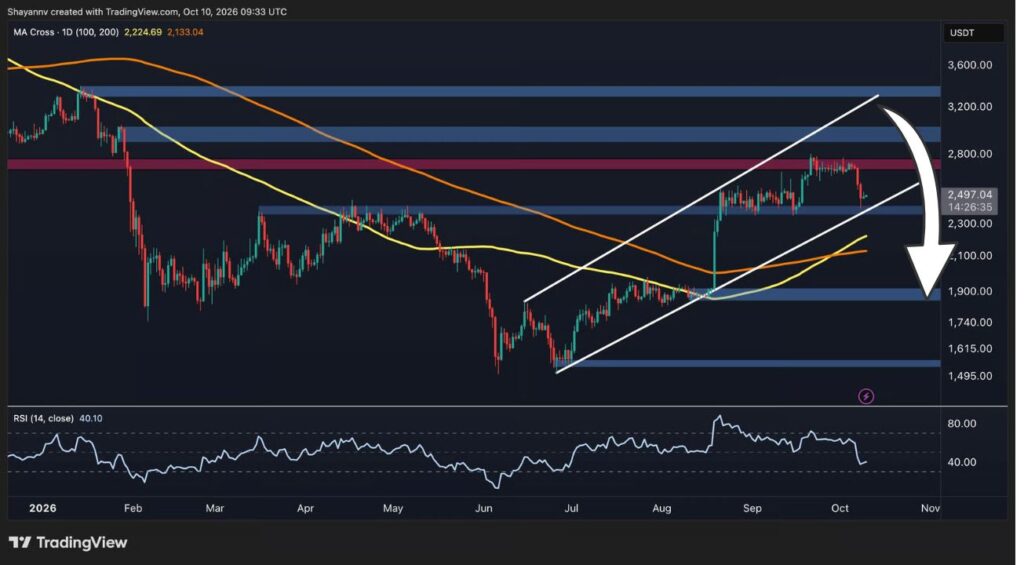Image resolution: width=1024 pixels, height=565 pixels.
Task: Click the 2026 time axis label
Action: click(x=42, y=508)
